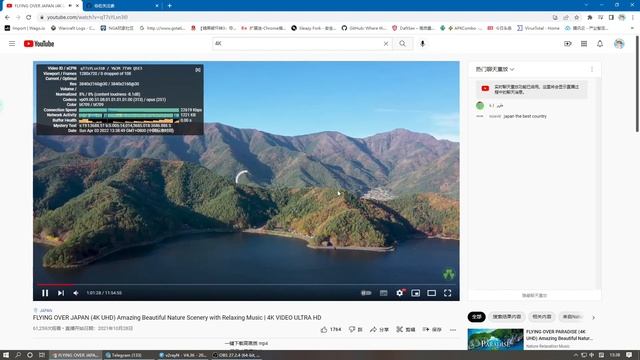Screen dimensions: 640x360
Task: Select the fourth cut-off filter chip
Action: point(572,317)
